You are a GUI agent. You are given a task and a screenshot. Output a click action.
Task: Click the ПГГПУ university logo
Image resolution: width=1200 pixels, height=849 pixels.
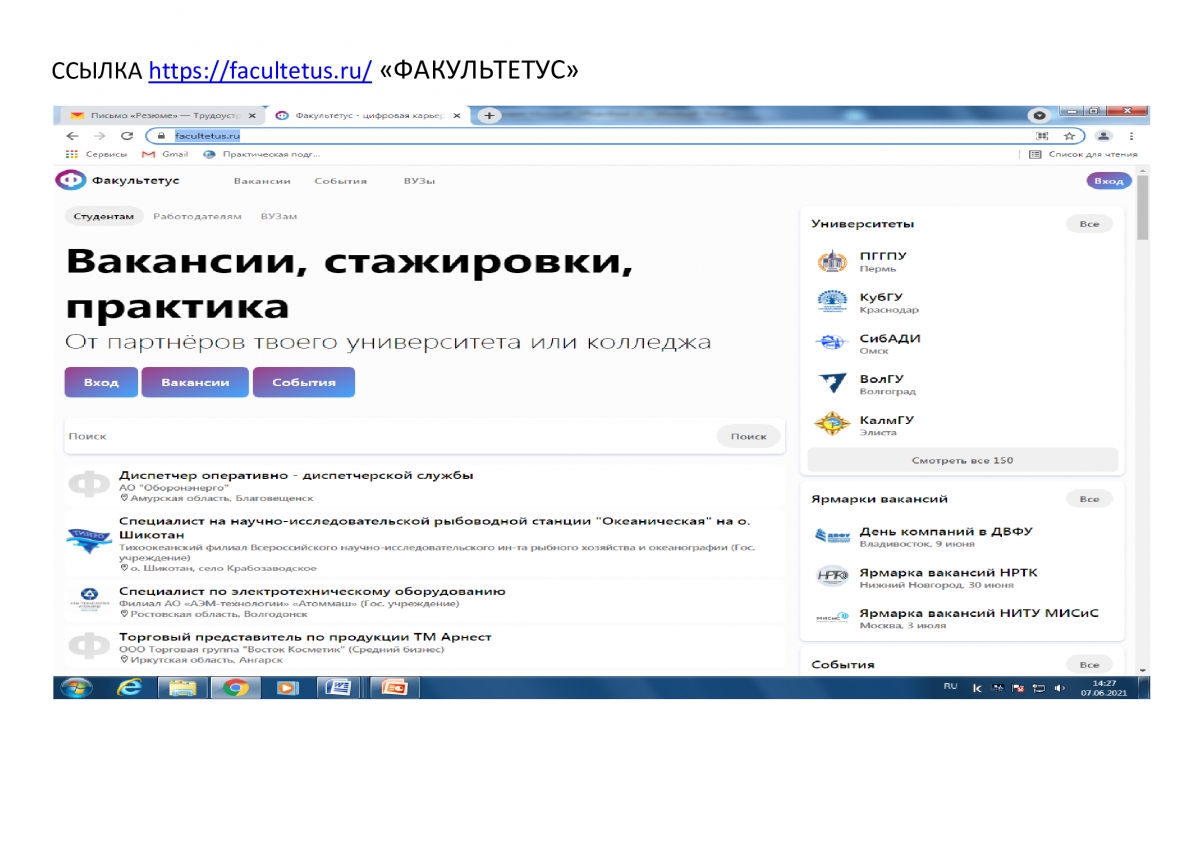832,261
